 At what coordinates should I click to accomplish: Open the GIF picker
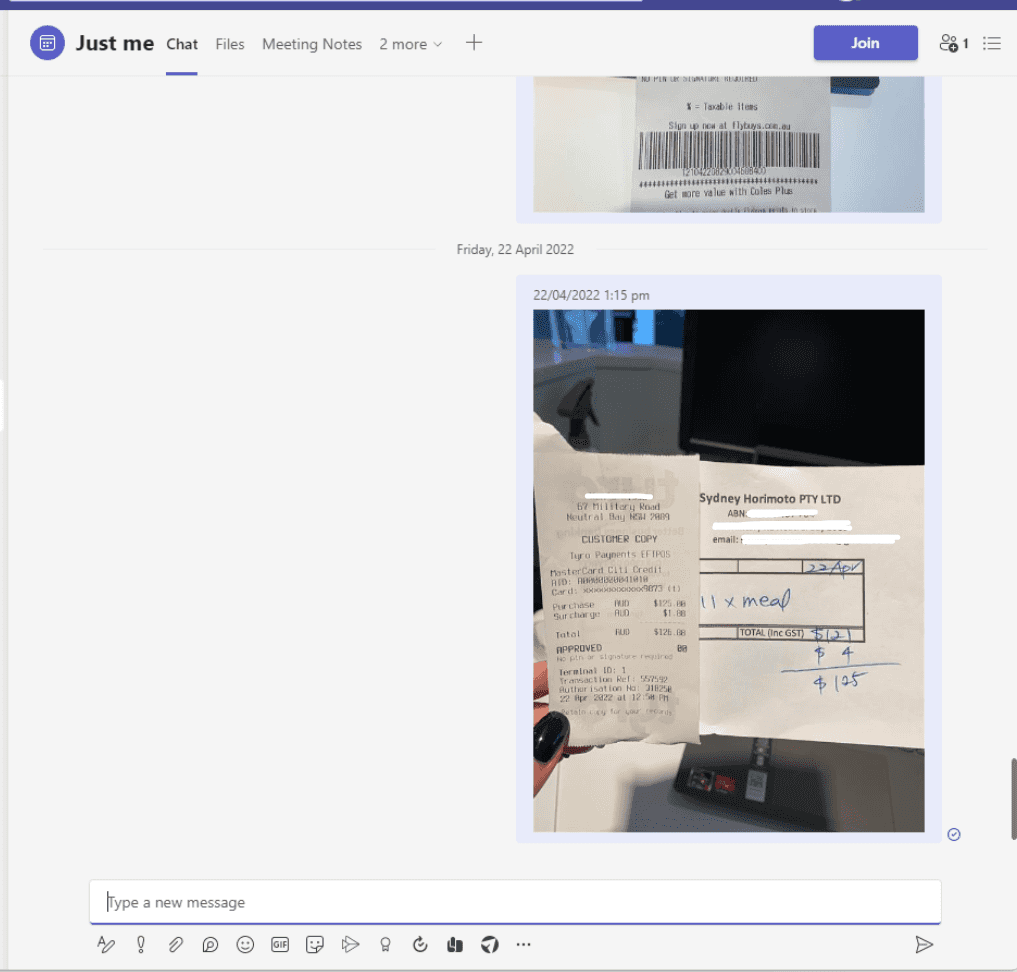280,944
